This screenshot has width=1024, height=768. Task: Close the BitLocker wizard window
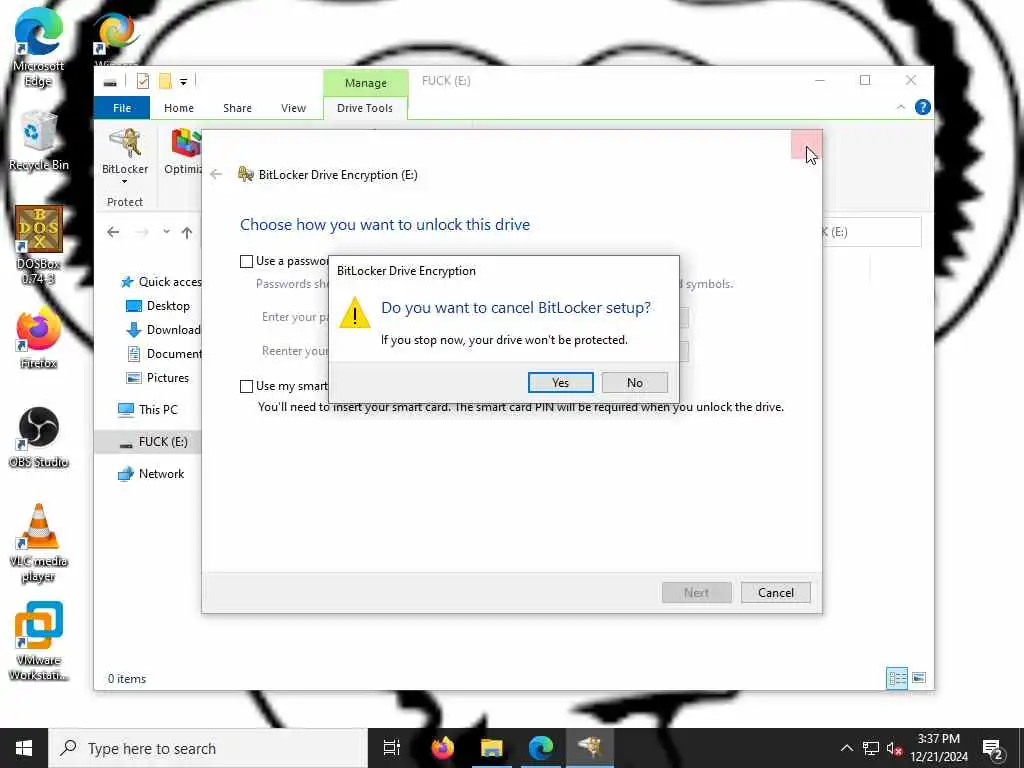coord(807,144)
